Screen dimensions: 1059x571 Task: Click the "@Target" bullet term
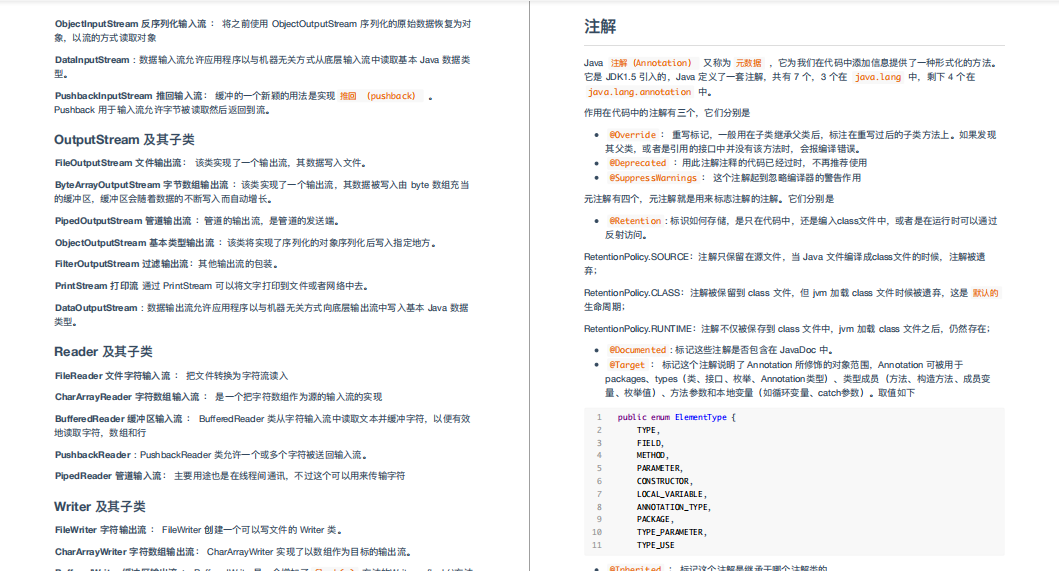pos(627,364)
